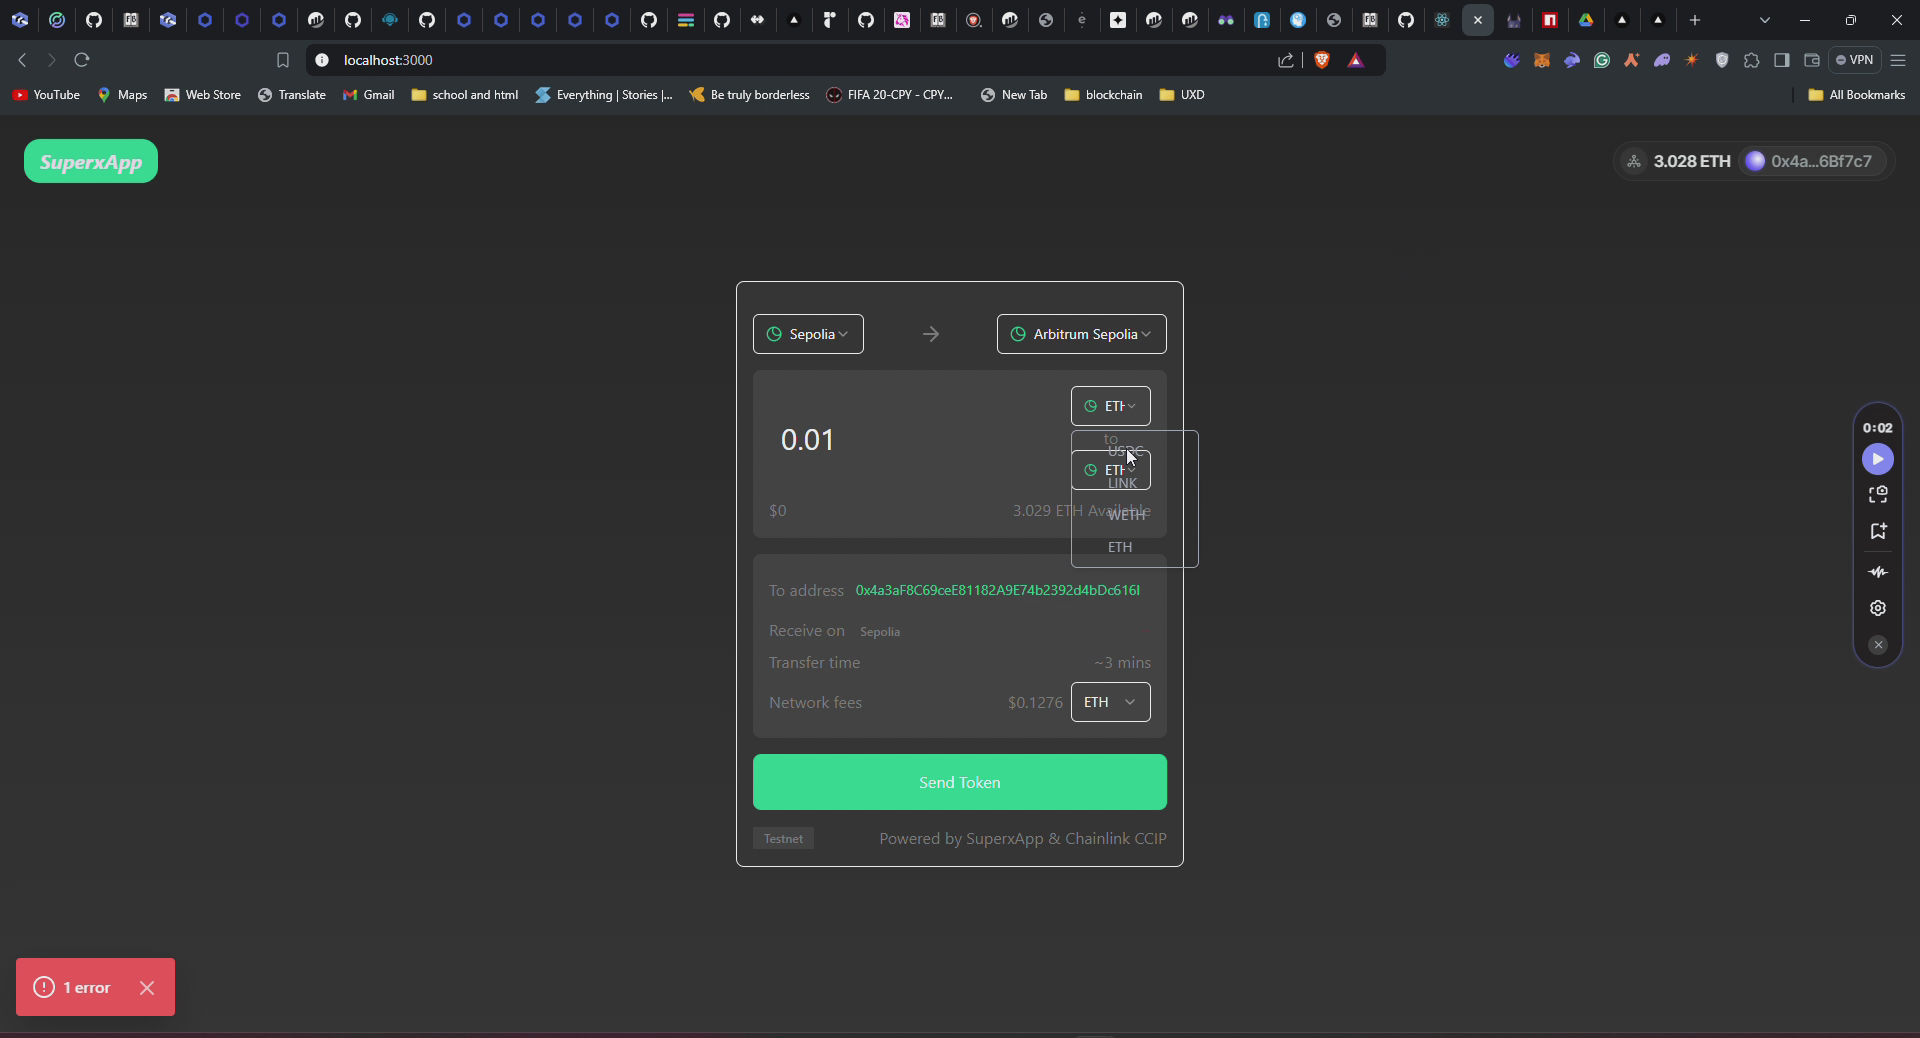Toggle the browser sidebar panel

1781,60
